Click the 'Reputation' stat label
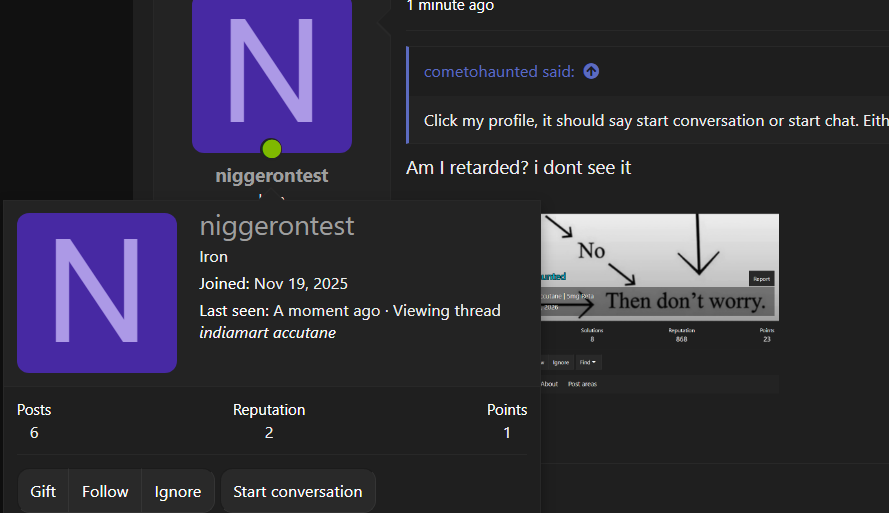Viewport: 889px width, 513px height. [x=269, y=410]
